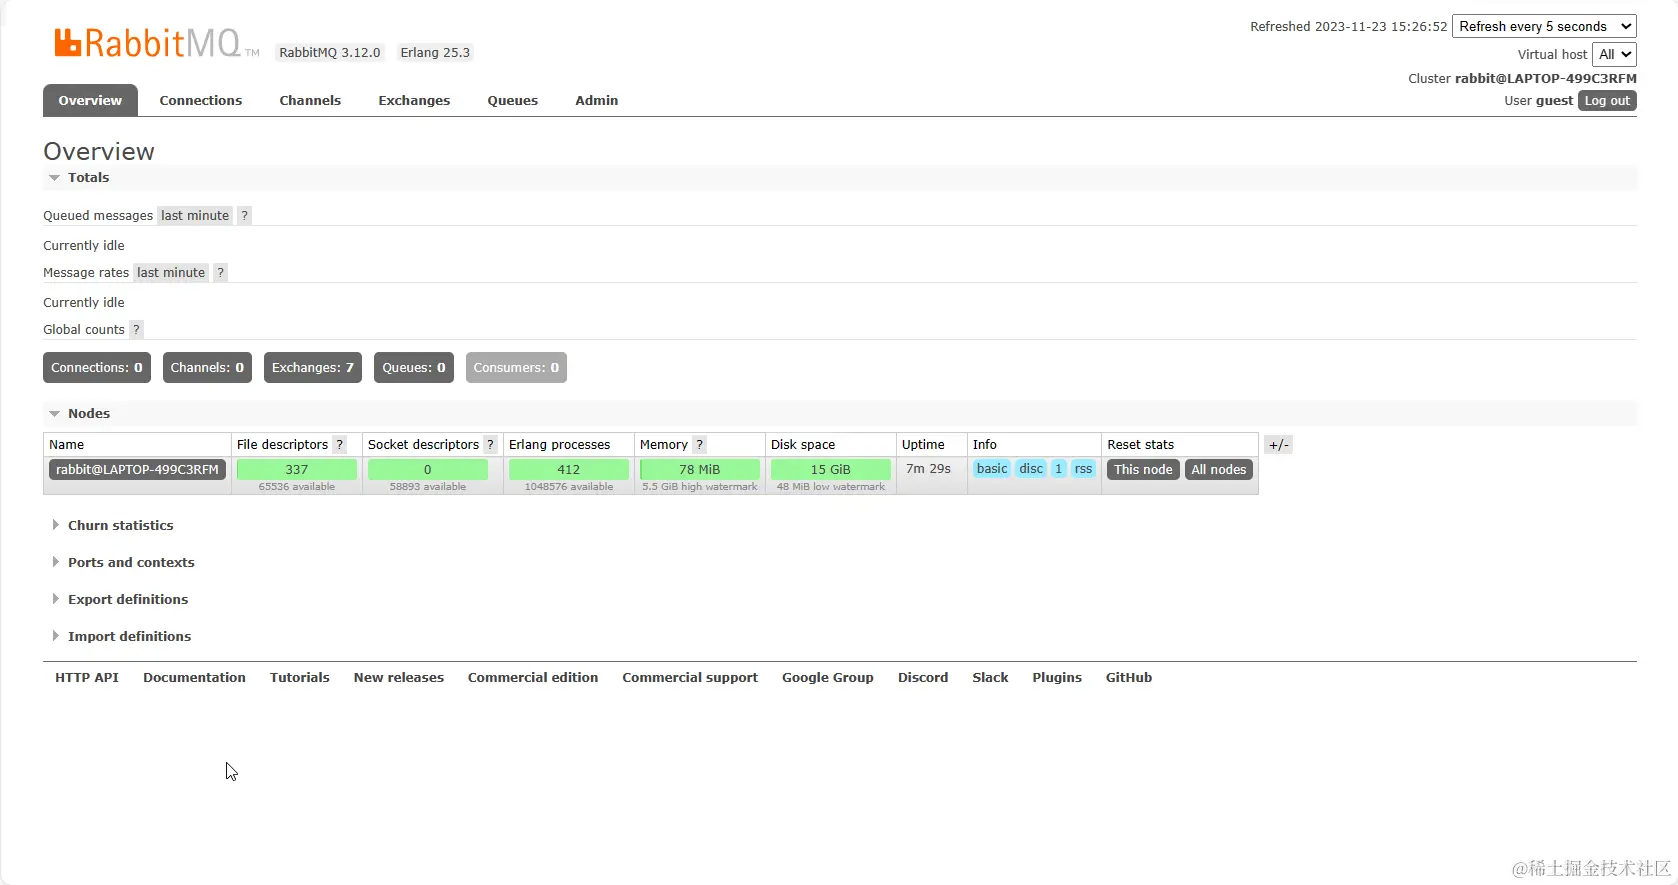Click the RabbitMQ logo
Image resolution: width=1678 pixels, height=885 pixels.
pos(156,43)
